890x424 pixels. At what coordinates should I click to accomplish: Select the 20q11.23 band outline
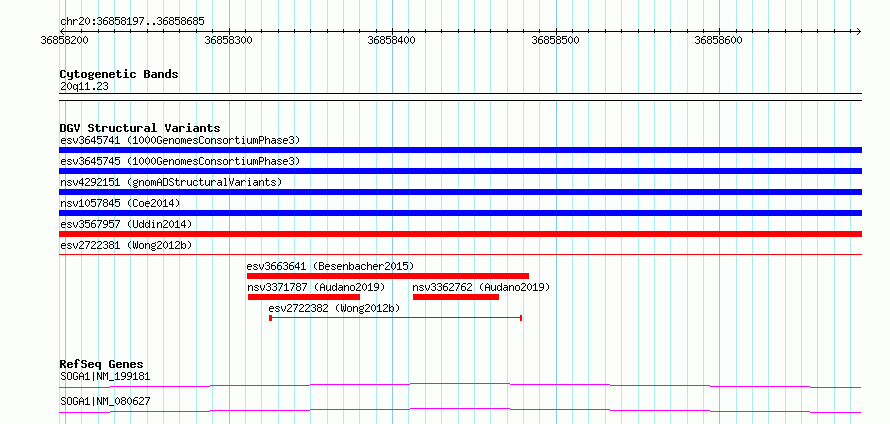460,97
